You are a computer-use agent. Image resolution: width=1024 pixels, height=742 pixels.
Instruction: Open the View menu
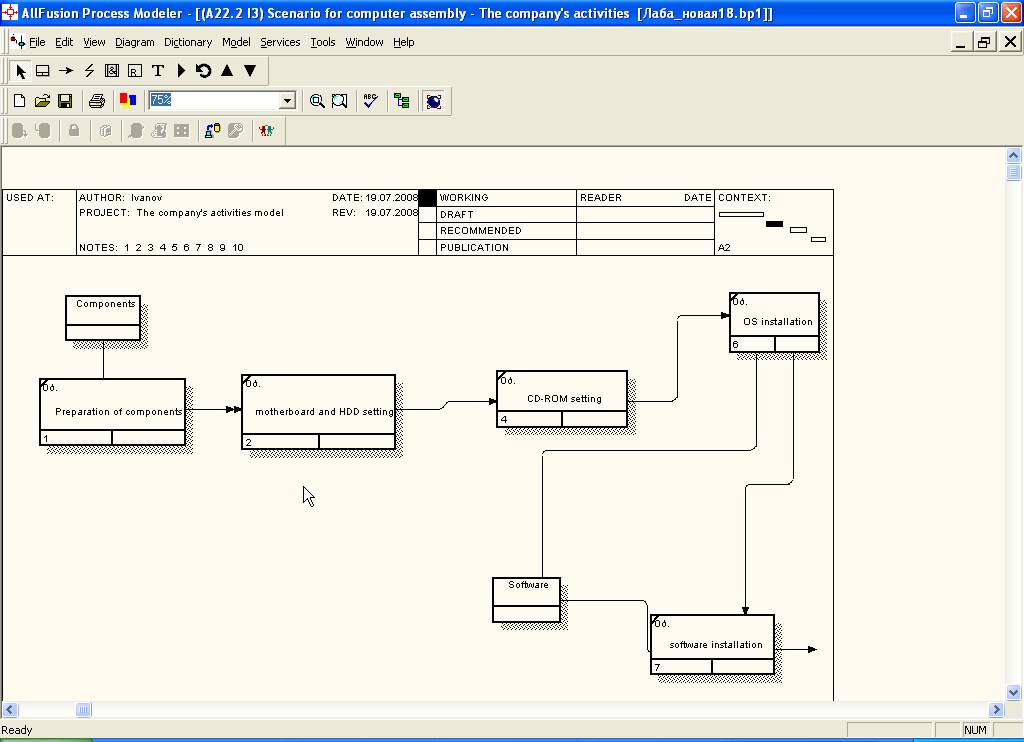coord(94,42)
